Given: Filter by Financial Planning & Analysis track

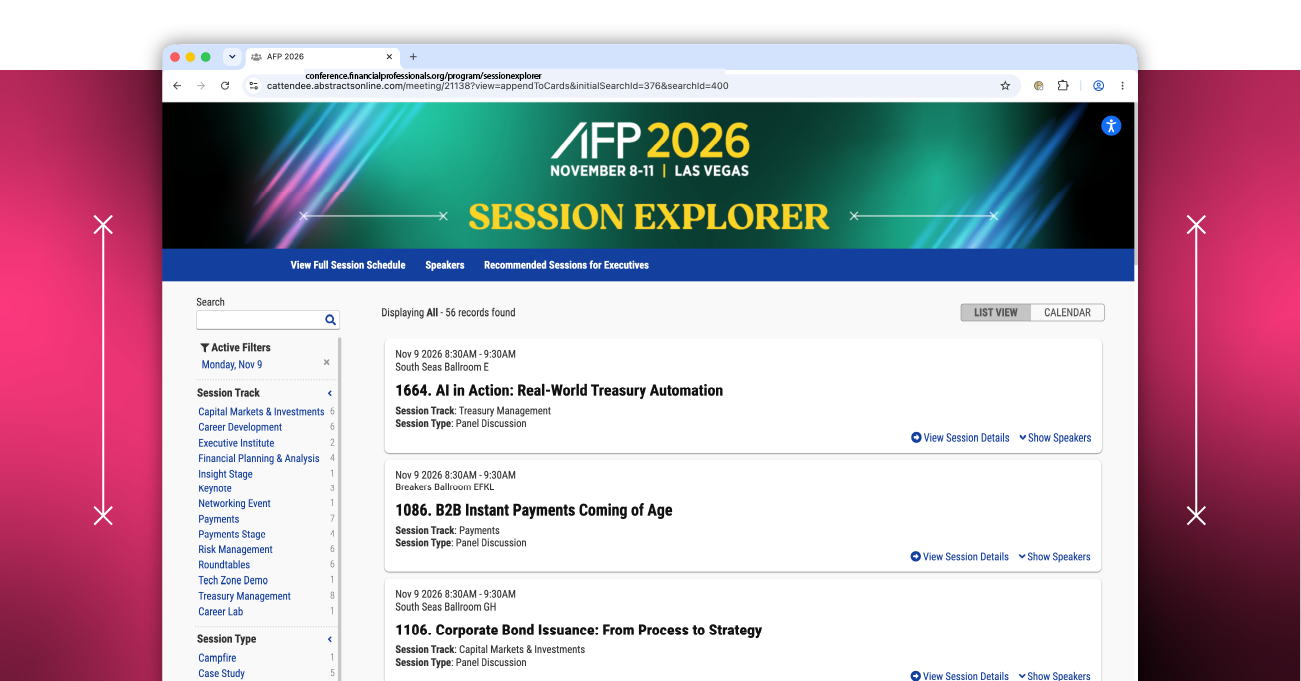Looking at the screenshot, I should 259,459.
